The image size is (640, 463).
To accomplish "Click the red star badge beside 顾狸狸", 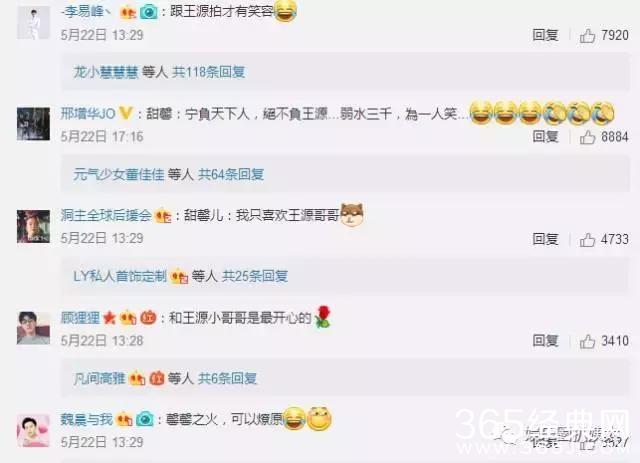I will coord(109,318).
